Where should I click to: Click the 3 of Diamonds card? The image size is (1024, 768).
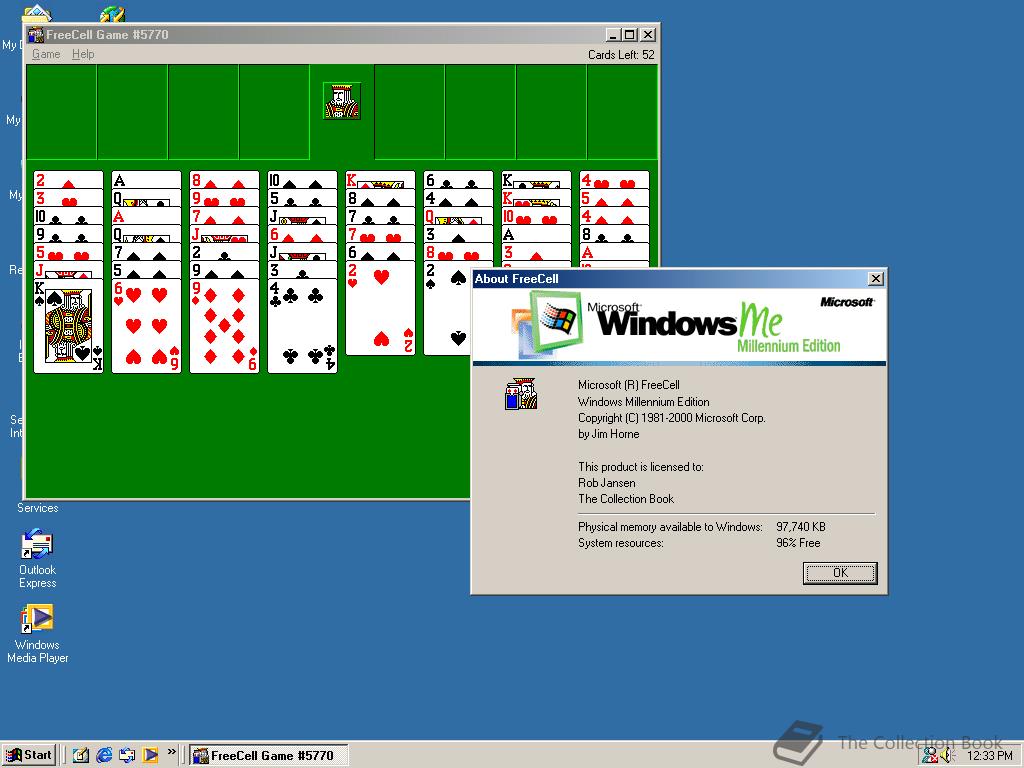[x=536, y=252]
